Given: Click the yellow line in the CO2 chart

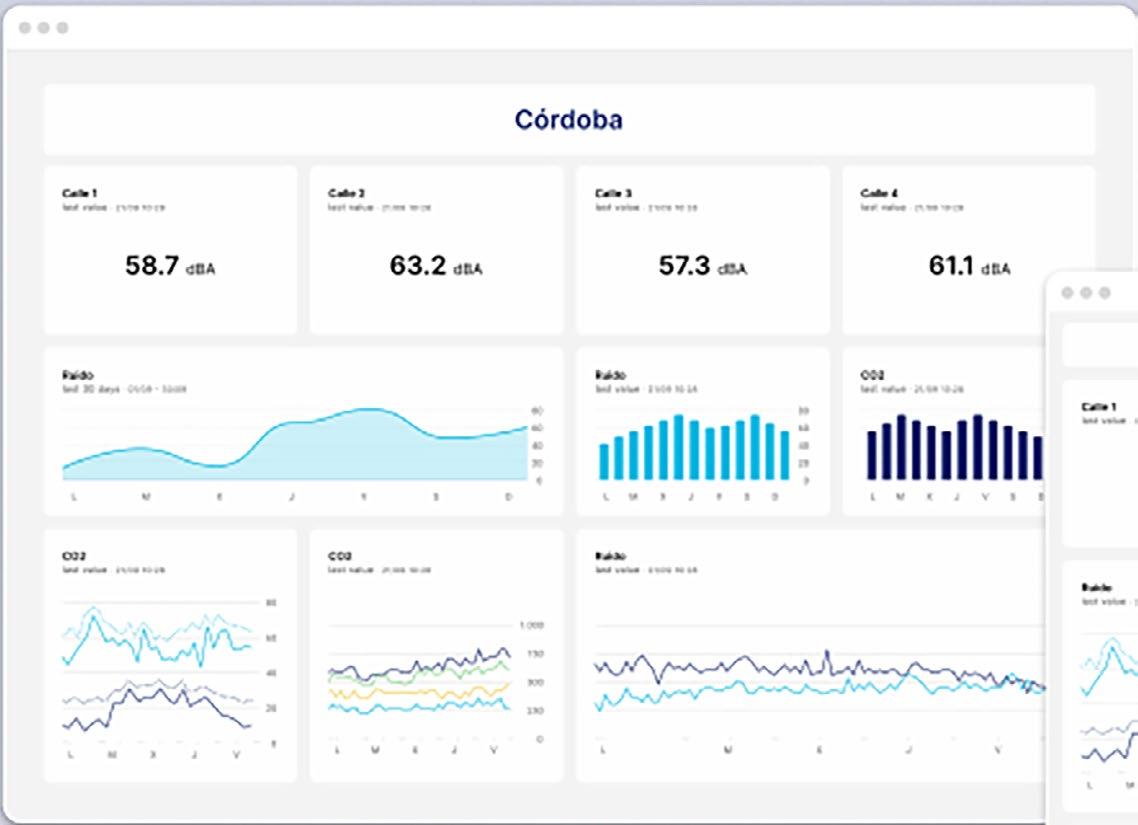Looking at the screenshot, I should pyautogui.click(x=417, y=693).
